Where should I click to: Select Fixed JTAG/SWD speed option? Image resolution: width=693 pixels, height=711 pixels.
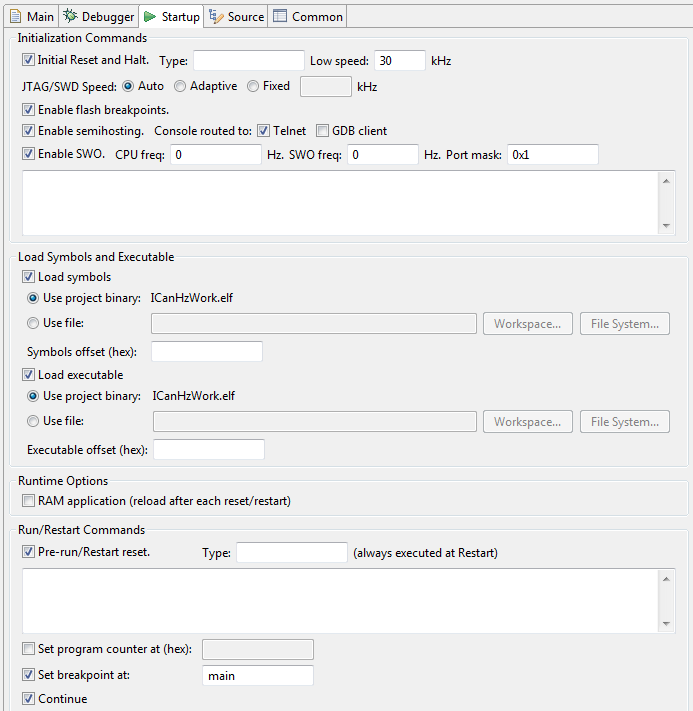click(253, 86)
